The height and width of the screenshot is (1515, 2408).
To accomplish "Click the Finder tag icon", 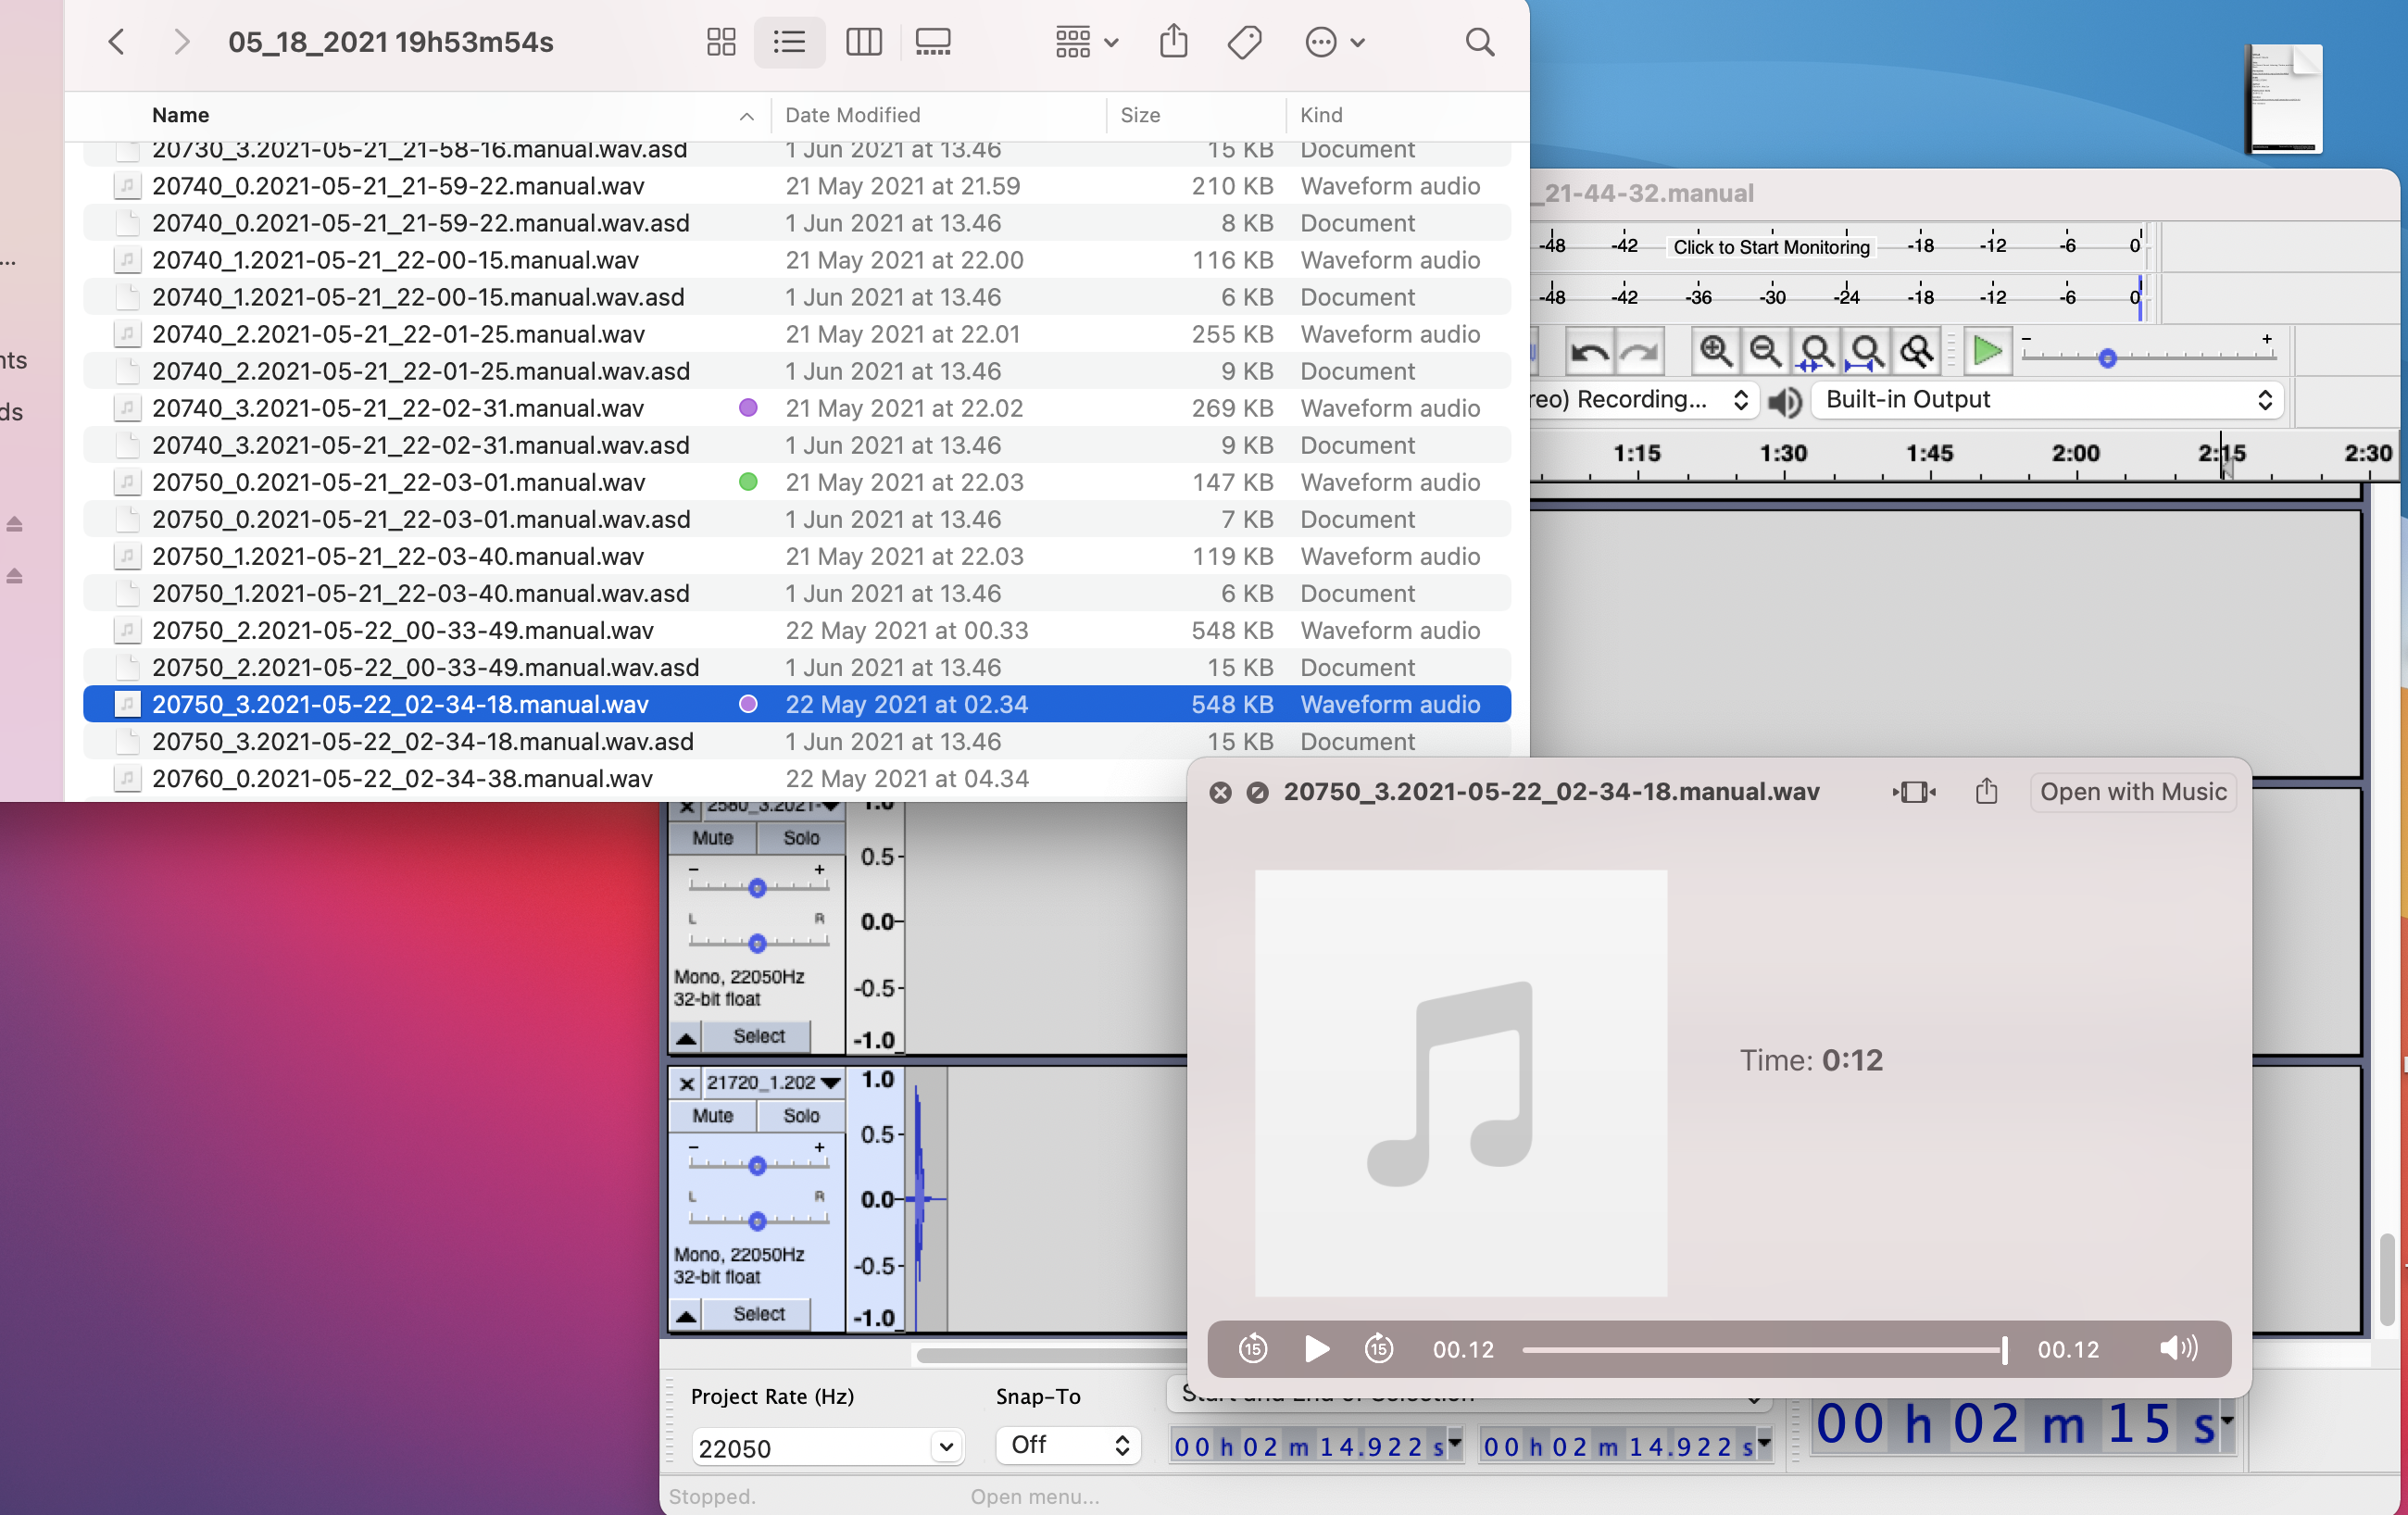I will [x=1244, y=42].
